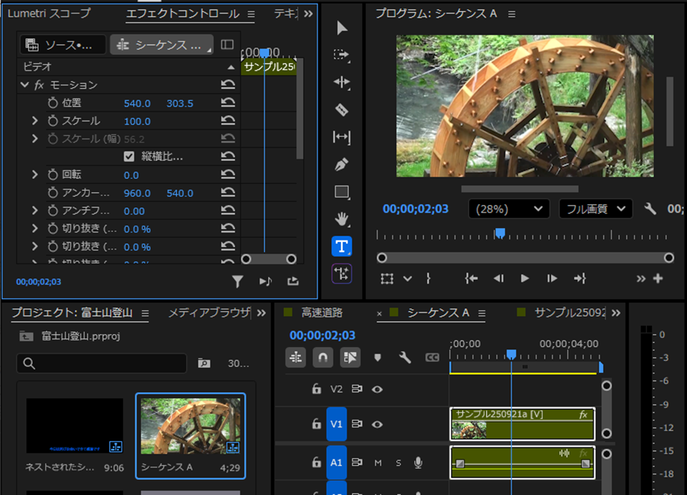Toggle lock on track V2
The width and height of the screenshot is (687, 495).
317,389
